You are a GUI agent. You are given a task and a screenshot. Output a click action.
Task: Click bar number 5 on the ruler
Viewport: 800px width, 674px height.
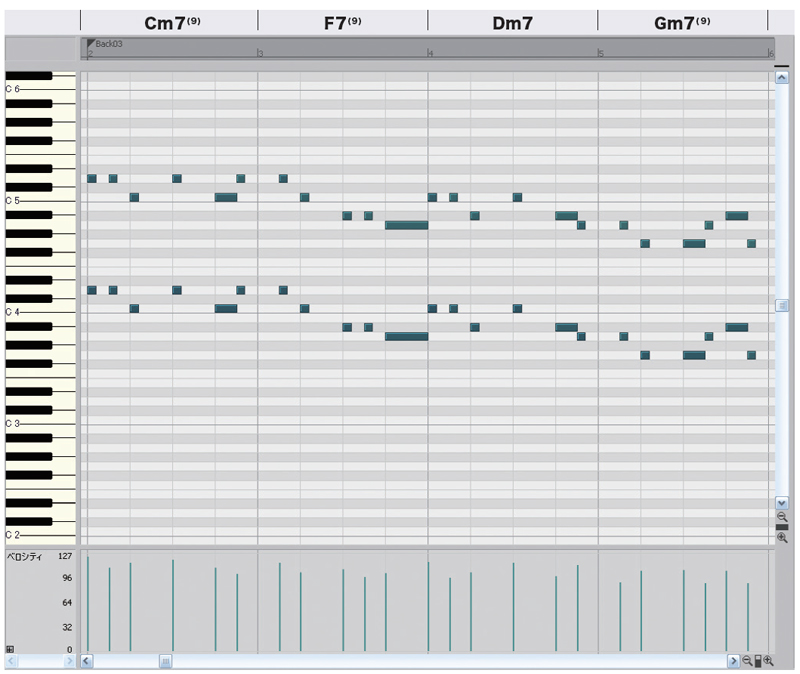click(x=601, y=54)
